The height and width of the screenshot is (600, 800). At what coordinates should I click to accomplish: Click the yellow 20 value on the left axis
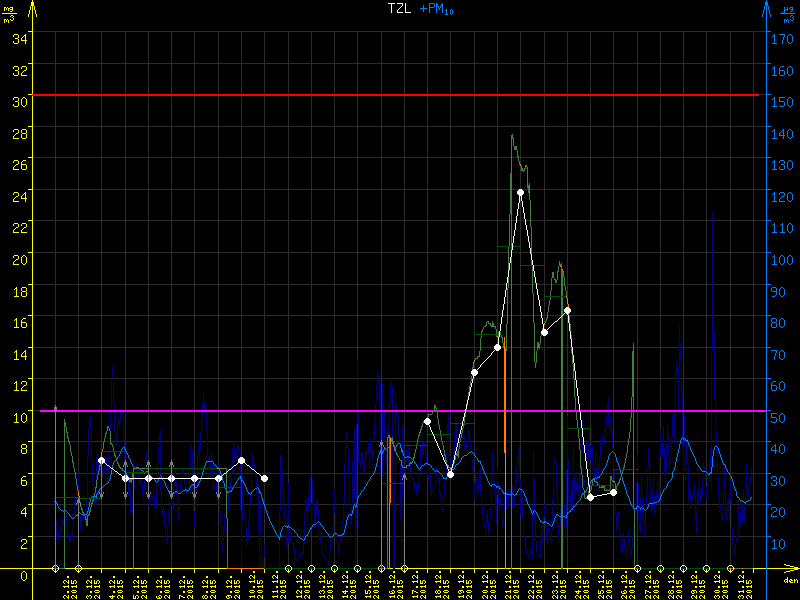click(20, 259)
